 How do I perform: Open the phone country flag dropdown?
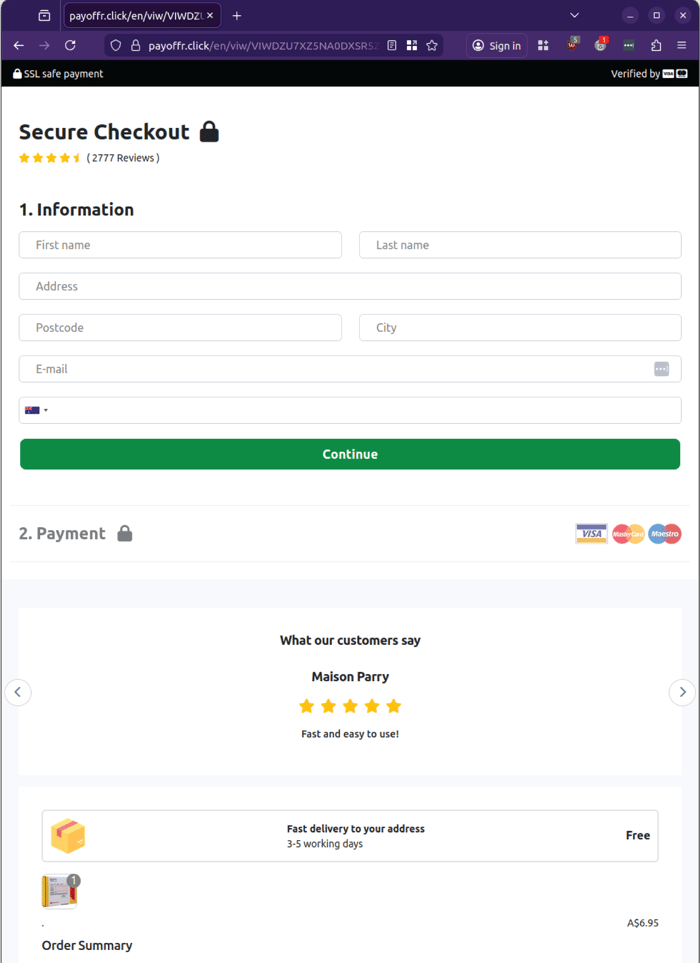pos(36,410)
